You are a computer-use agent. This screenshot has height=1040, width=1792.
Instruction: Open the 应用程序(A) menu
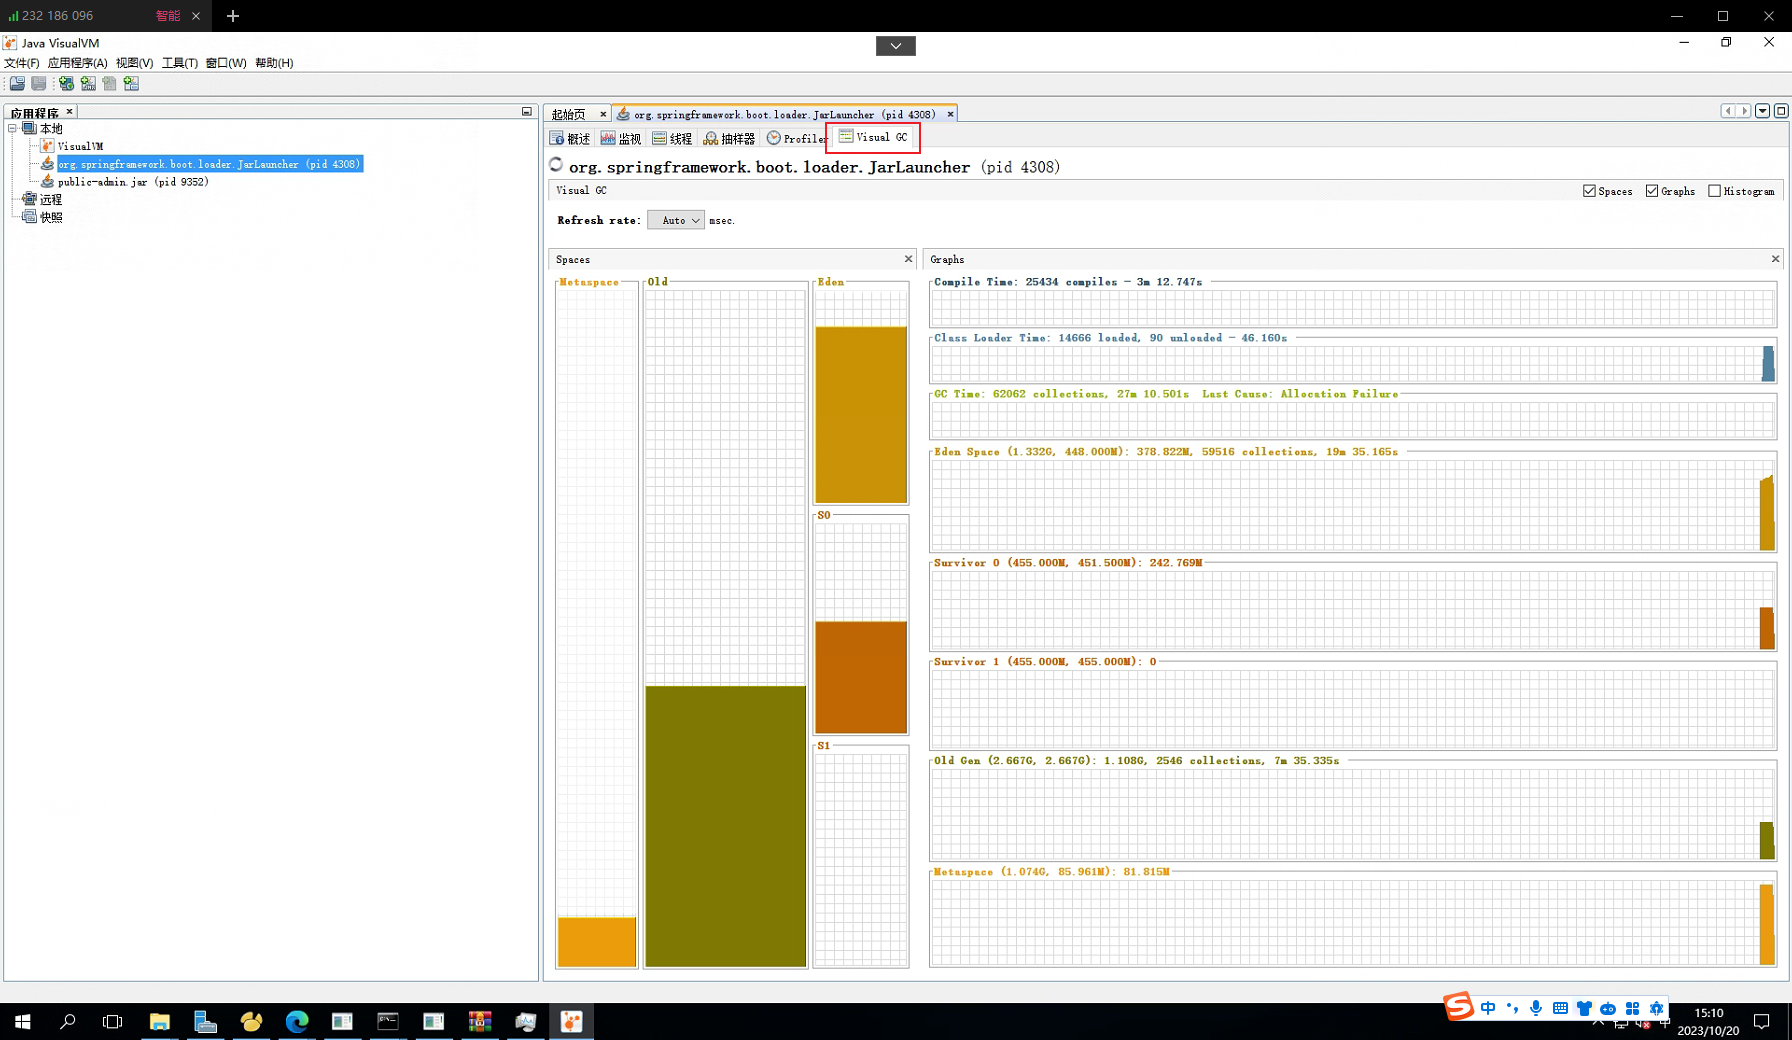coord(77,63)
